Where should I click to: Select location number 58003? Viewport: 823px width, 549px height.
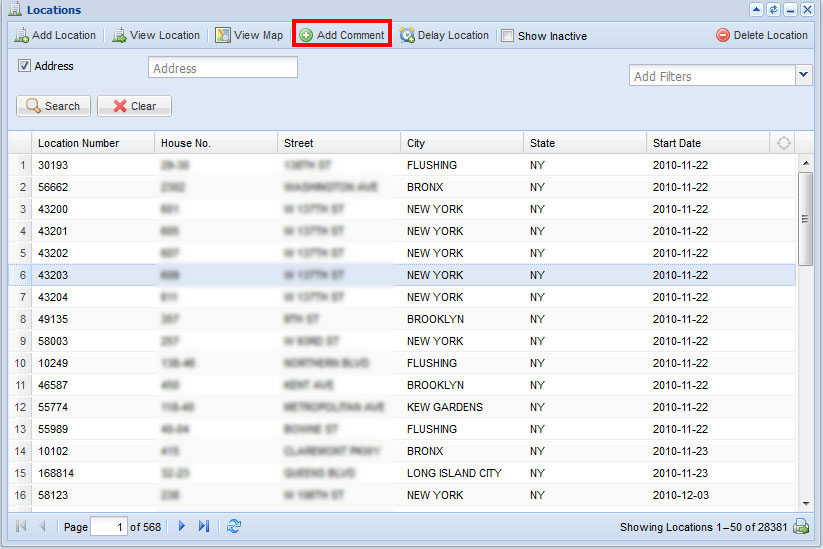click(x=53, y=342)
